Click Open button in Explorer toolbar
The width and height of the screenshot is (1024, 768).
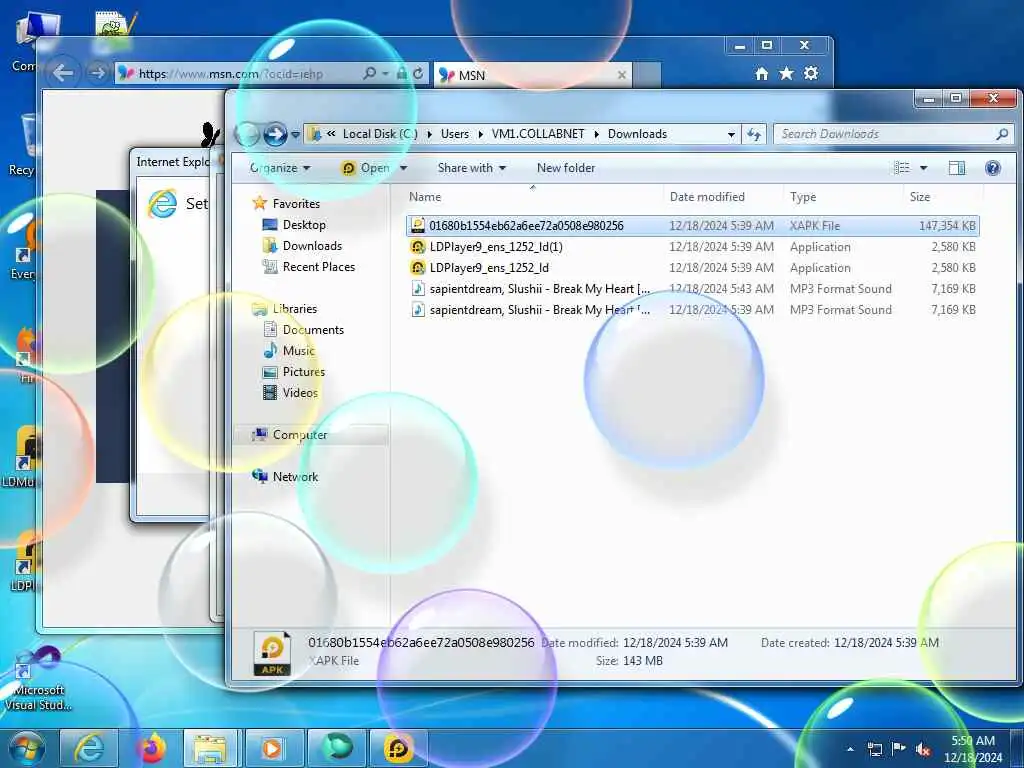coord(366,168)
